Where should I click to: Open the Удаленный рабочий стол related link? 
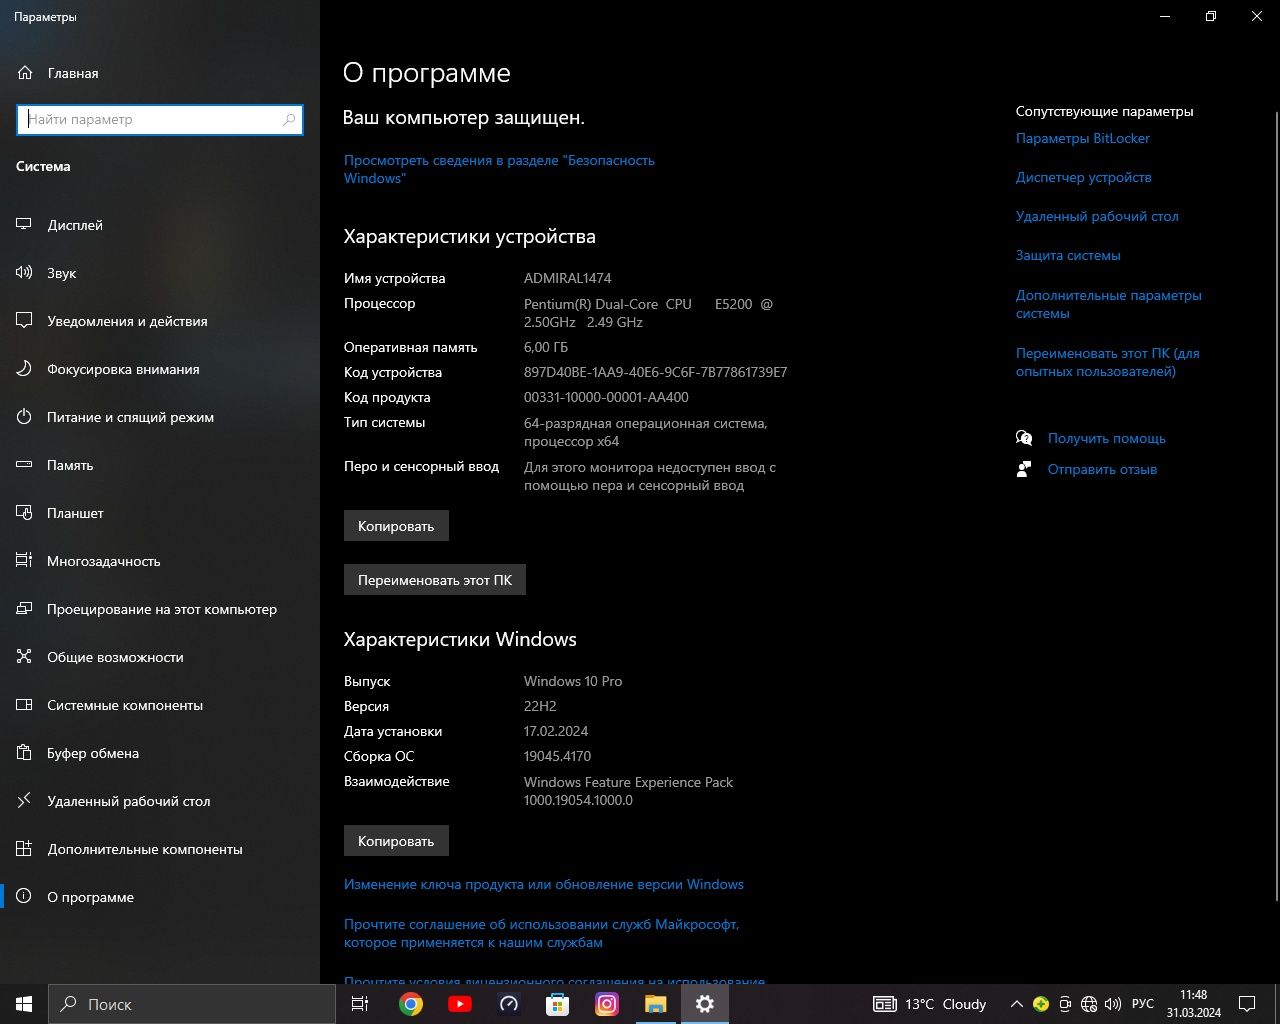pos(1097,216)
